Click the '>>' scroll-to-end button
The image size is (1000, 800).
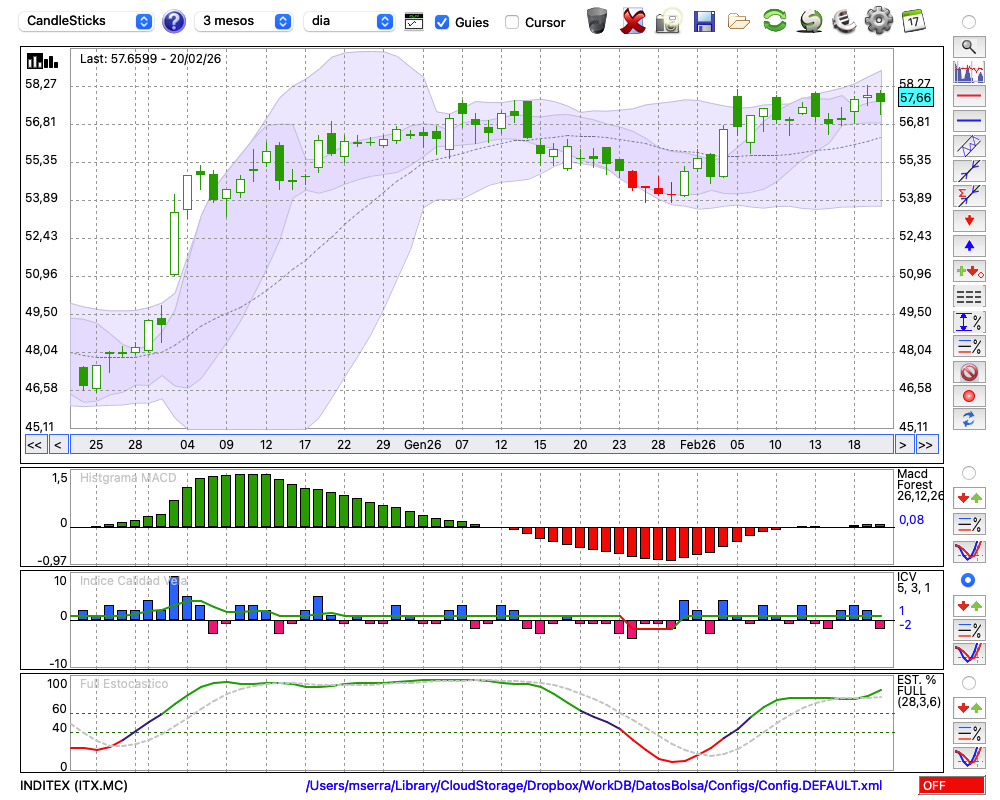click(926, 444)
